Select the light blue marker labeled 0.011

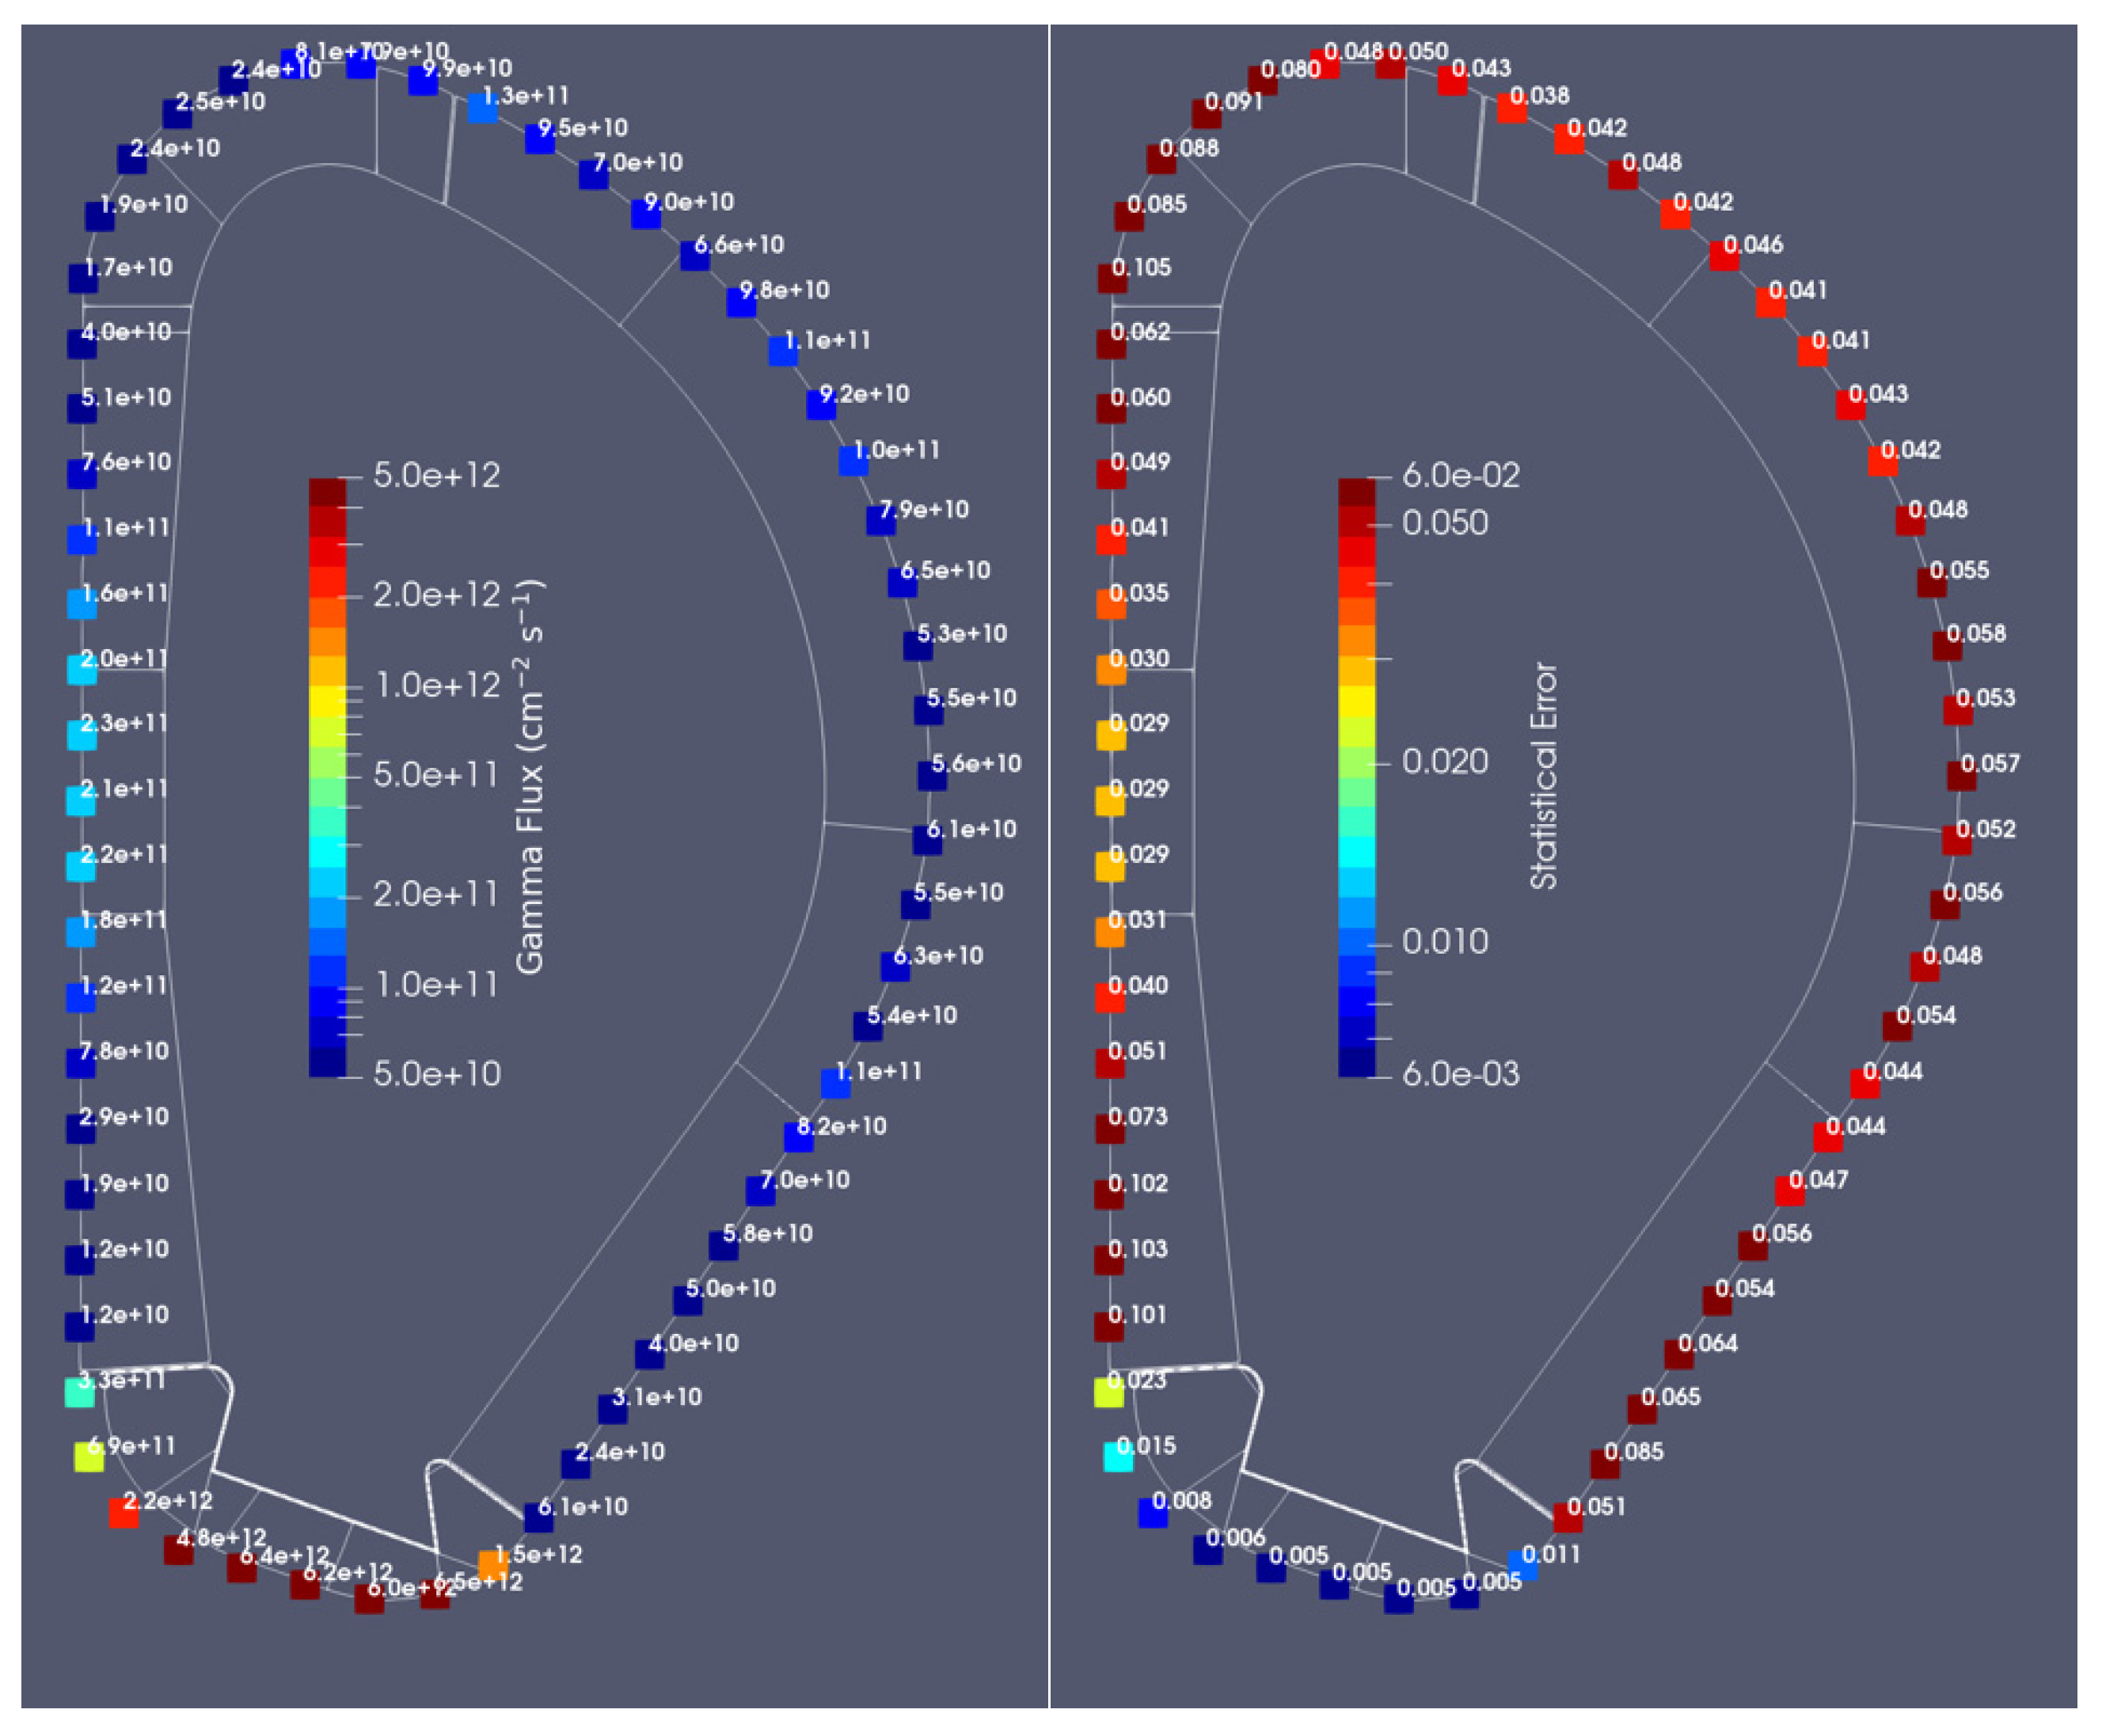click(x=1523, y=1564)
